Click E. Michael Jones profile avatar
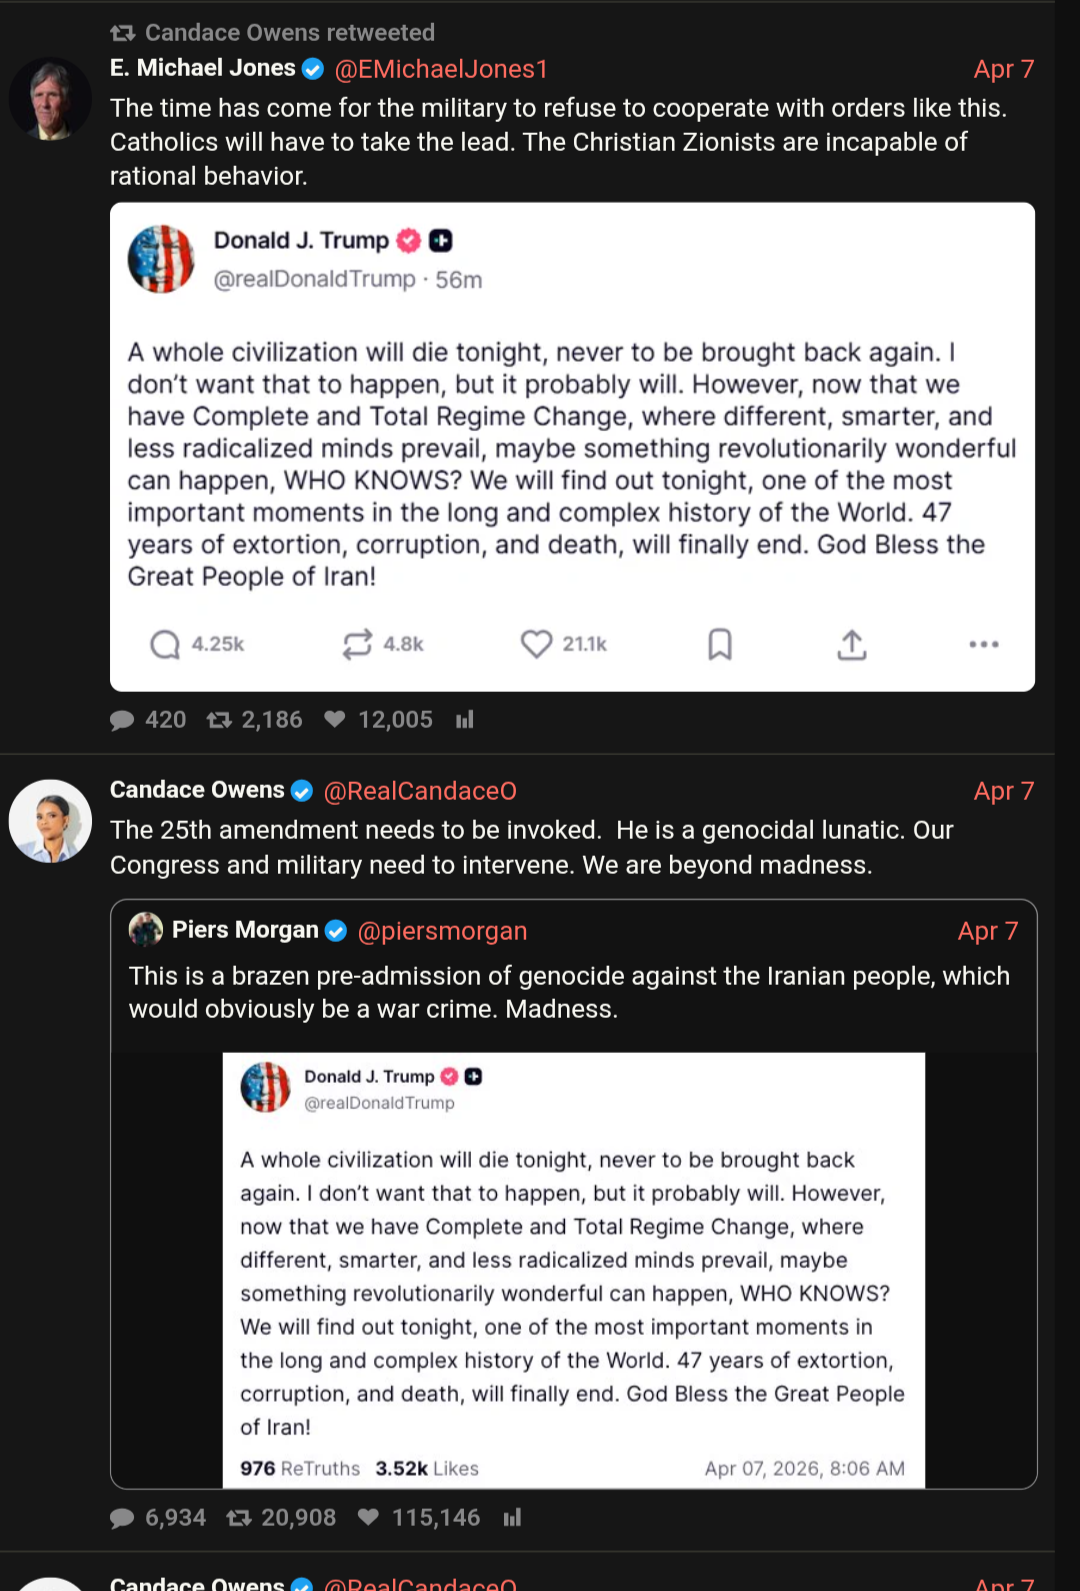Screen dimensions: 1080x1591 click(x=50, y=99)
